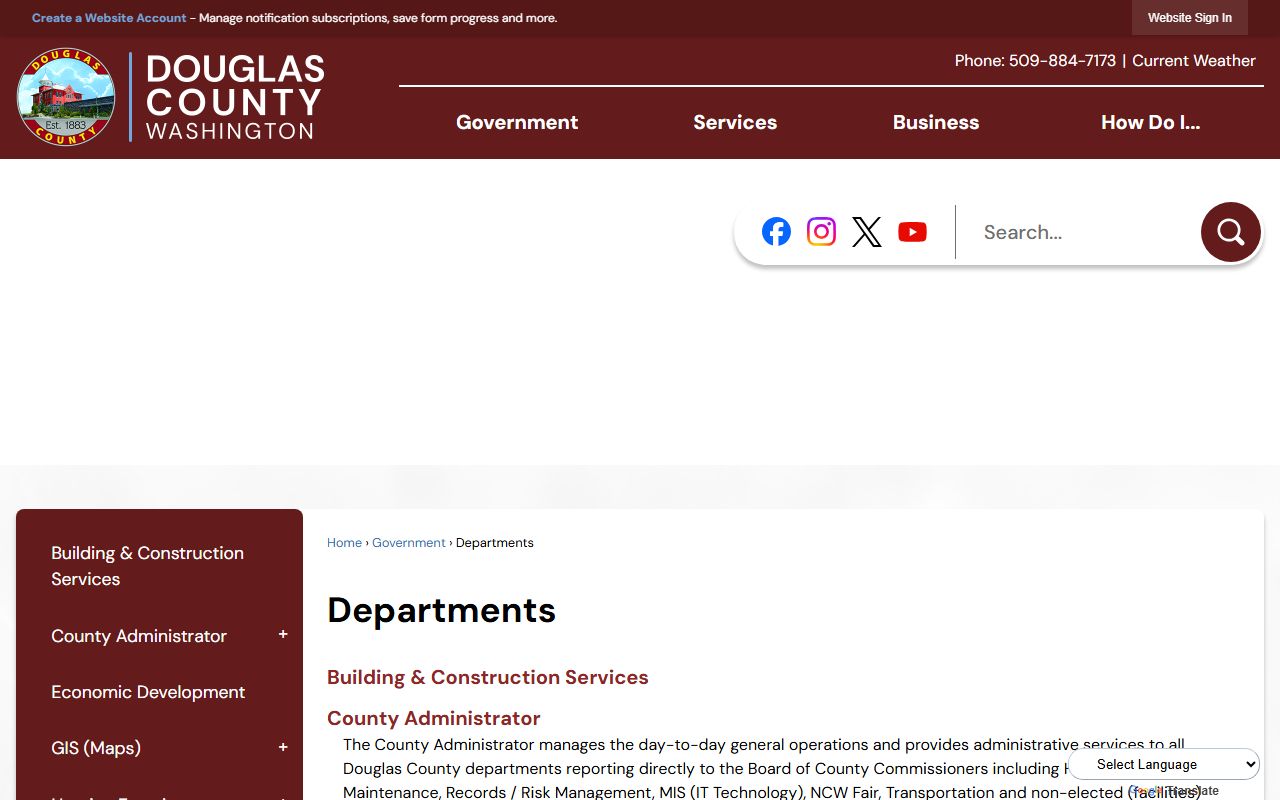Expand GIS (Maps) sidebar submenu

[283, 747]
